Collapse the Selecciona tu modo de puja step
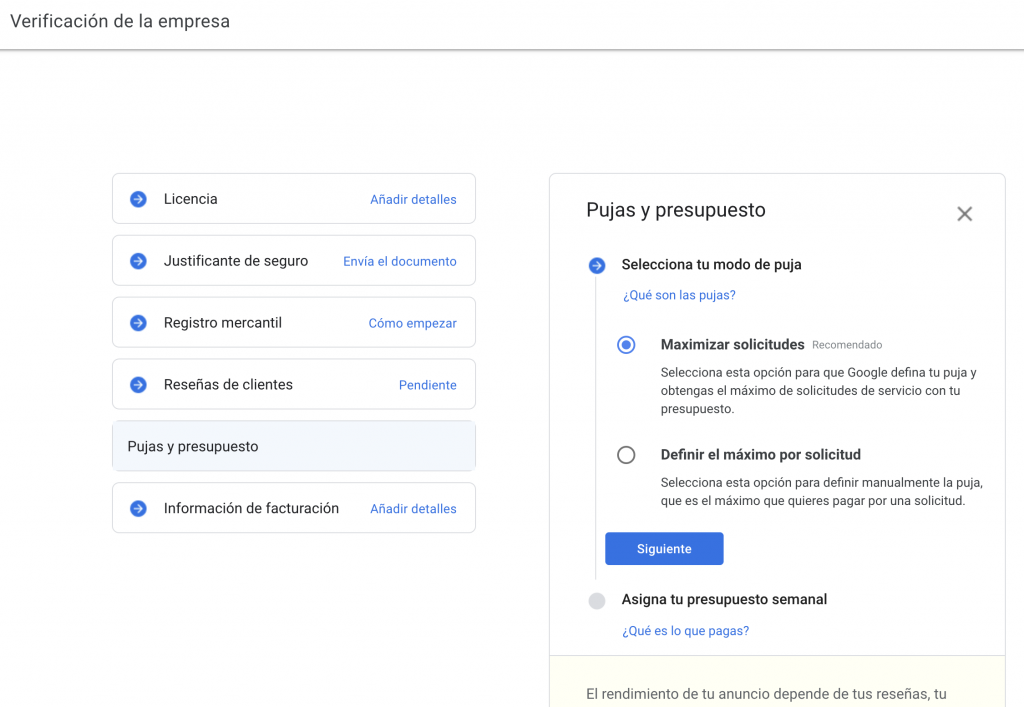The width and height of the screenshot is (1024, 707). tap(711, 265)
